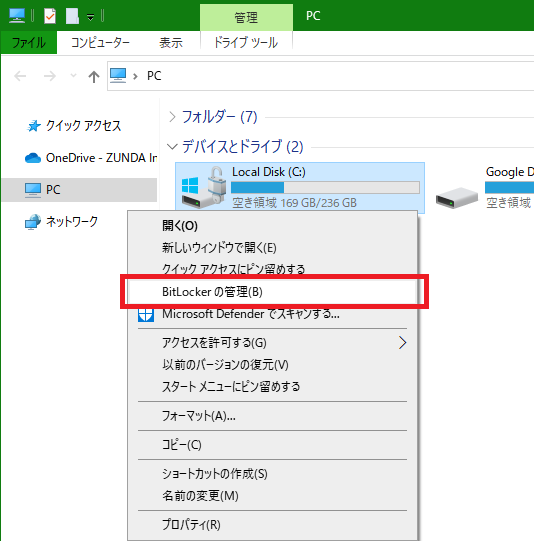Expand the アクセスを許可する submenu arrow

click(x=403, y=343)
